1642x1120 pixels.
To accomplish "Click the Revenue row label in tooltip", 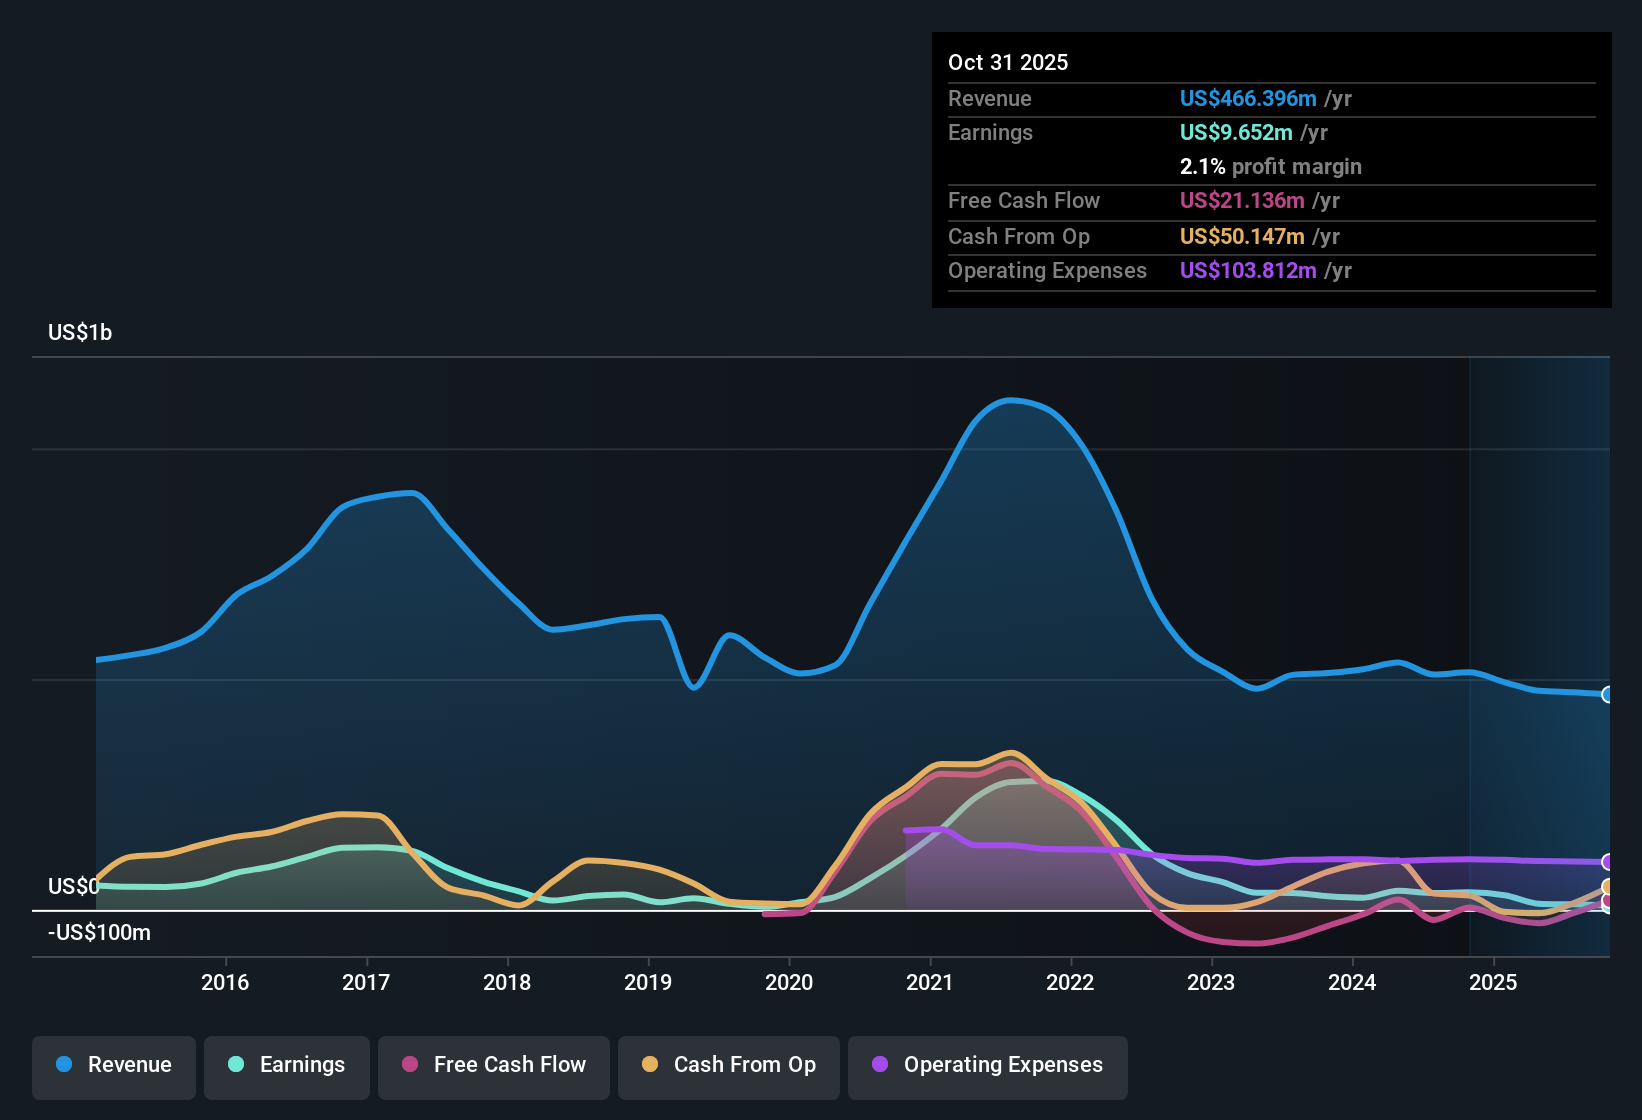I will tap(990, 98).
